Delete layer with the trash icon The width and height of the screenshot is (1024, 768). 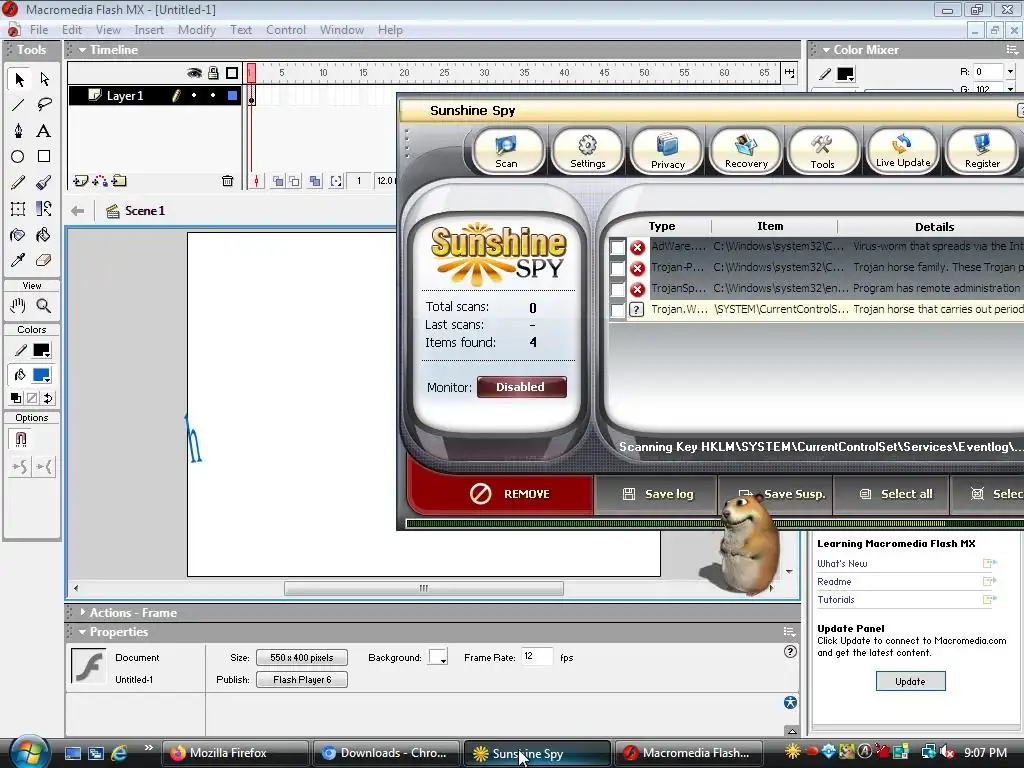coord(227,181)
